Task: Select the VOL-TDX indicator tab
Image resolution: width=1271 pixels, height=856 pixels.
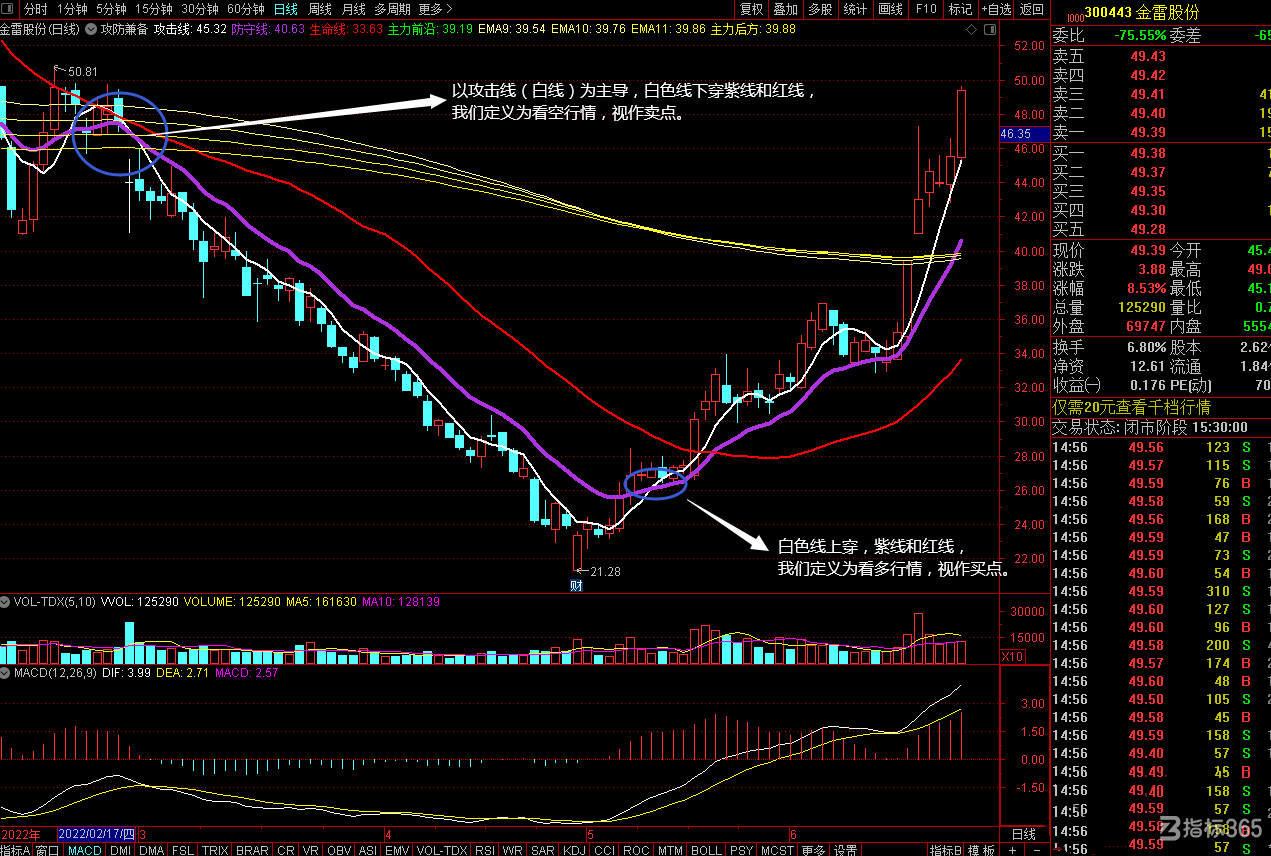Action: [441, 850]
